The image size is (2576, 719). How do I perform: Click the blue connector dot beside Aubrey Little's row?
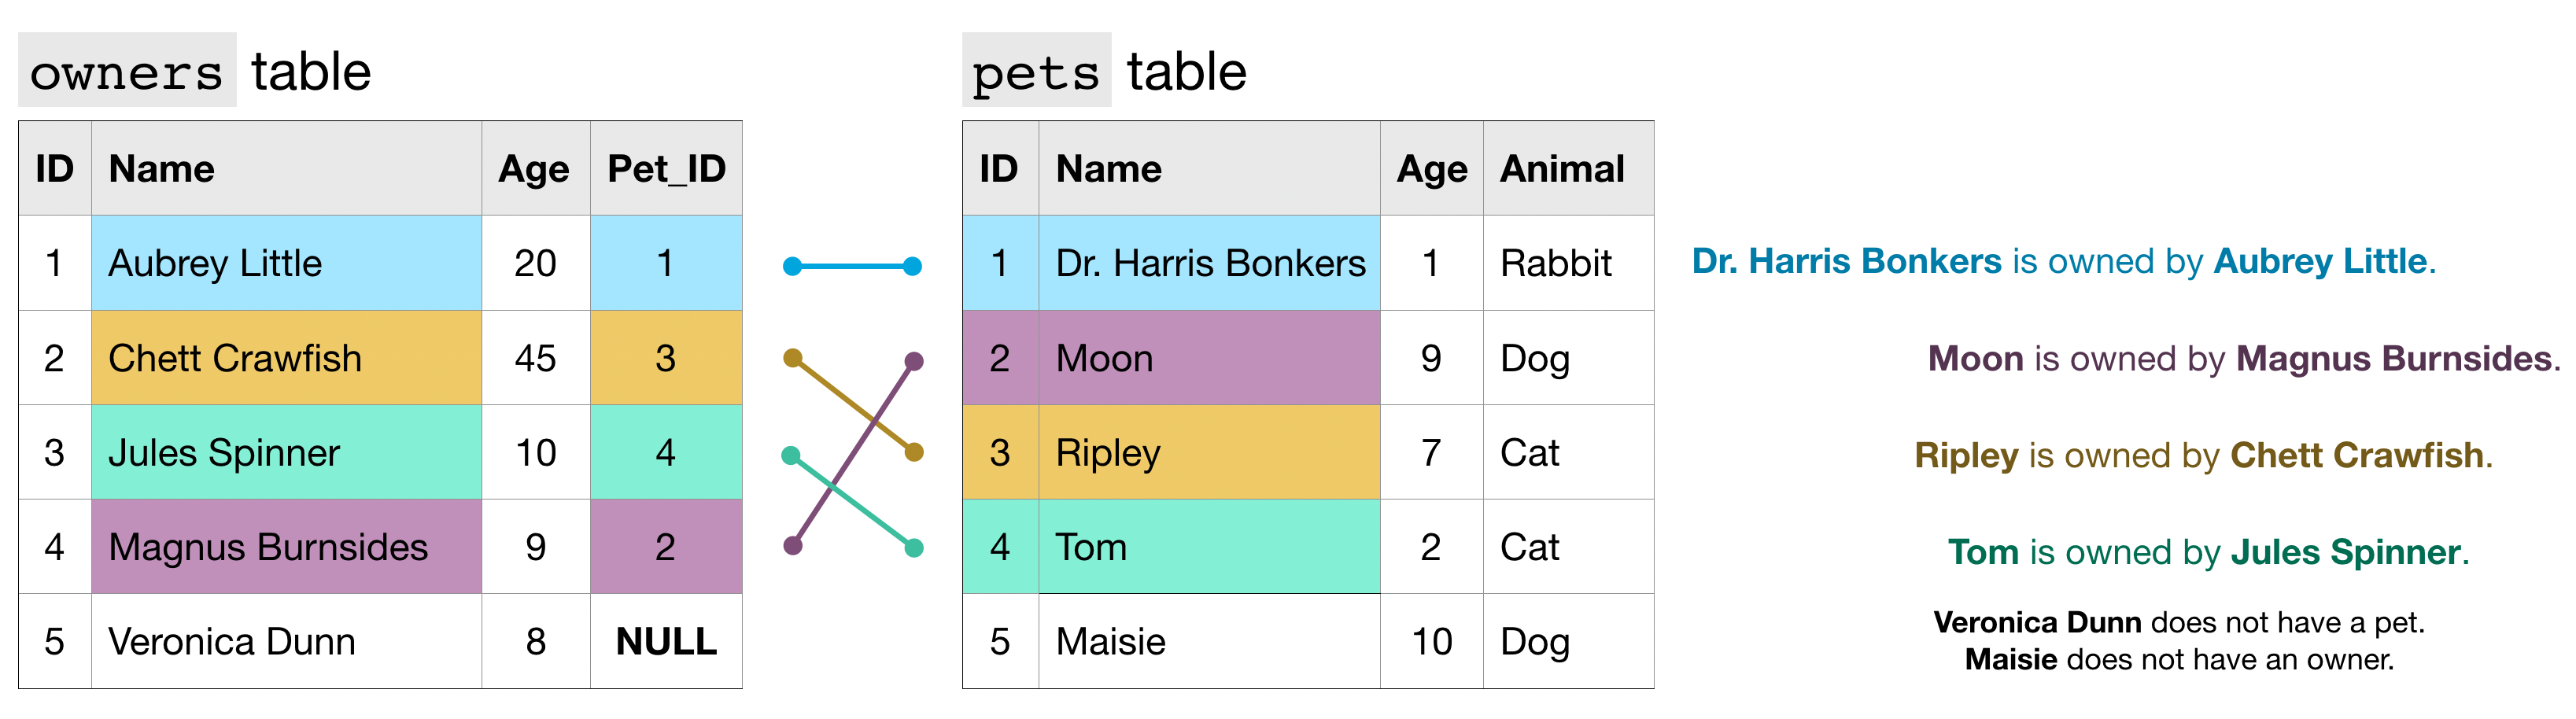click(793, 266)
